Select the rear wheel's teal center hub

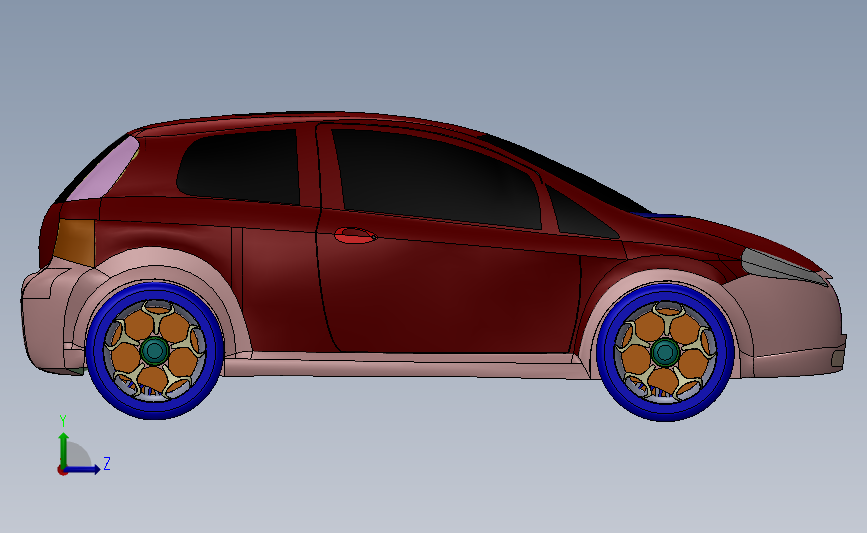tap(154, 350)
